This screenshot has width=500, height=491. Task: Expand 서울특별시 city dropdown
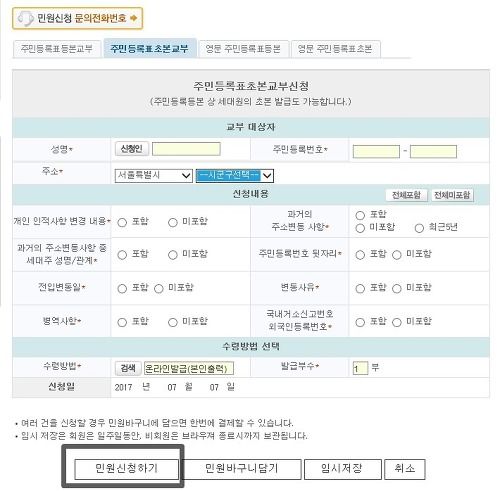click(x=153, y=176)
